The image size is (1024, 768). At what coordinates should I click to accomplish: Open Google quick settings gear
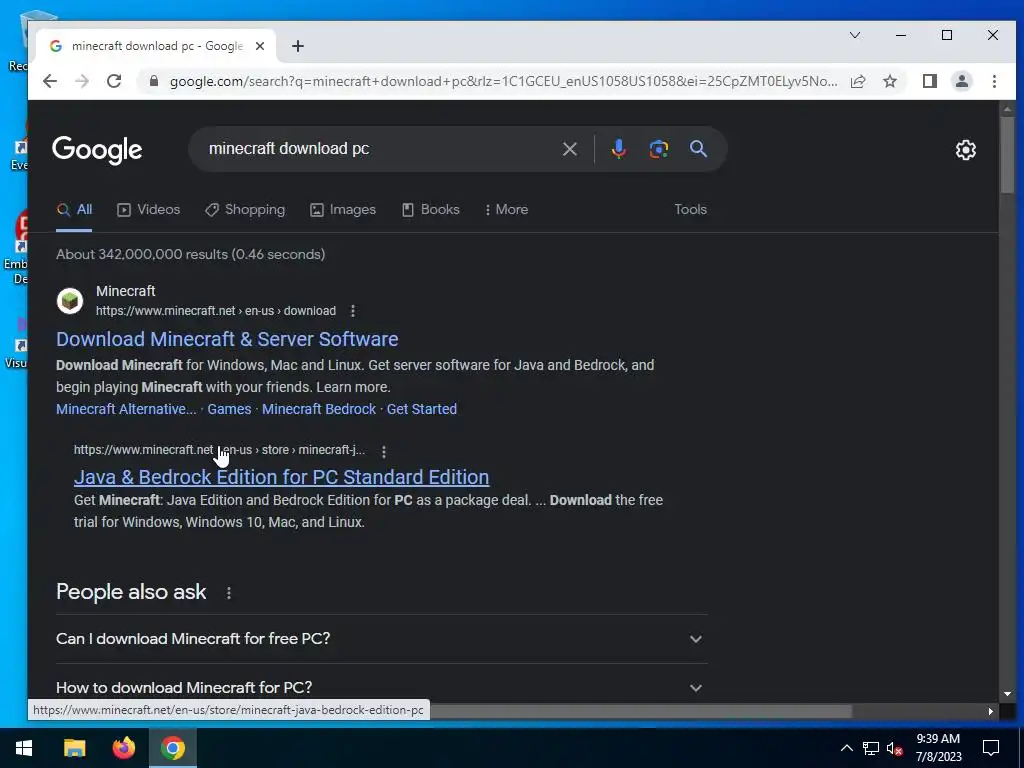coord(965,150)
